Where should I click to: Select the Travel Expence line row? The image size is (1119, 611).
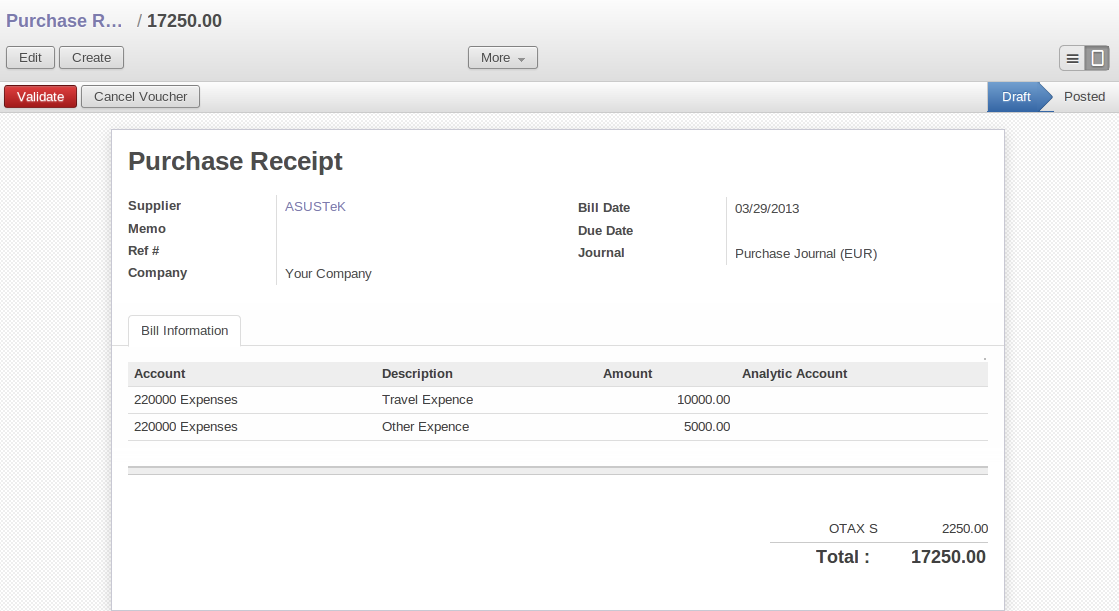(427, 400)
